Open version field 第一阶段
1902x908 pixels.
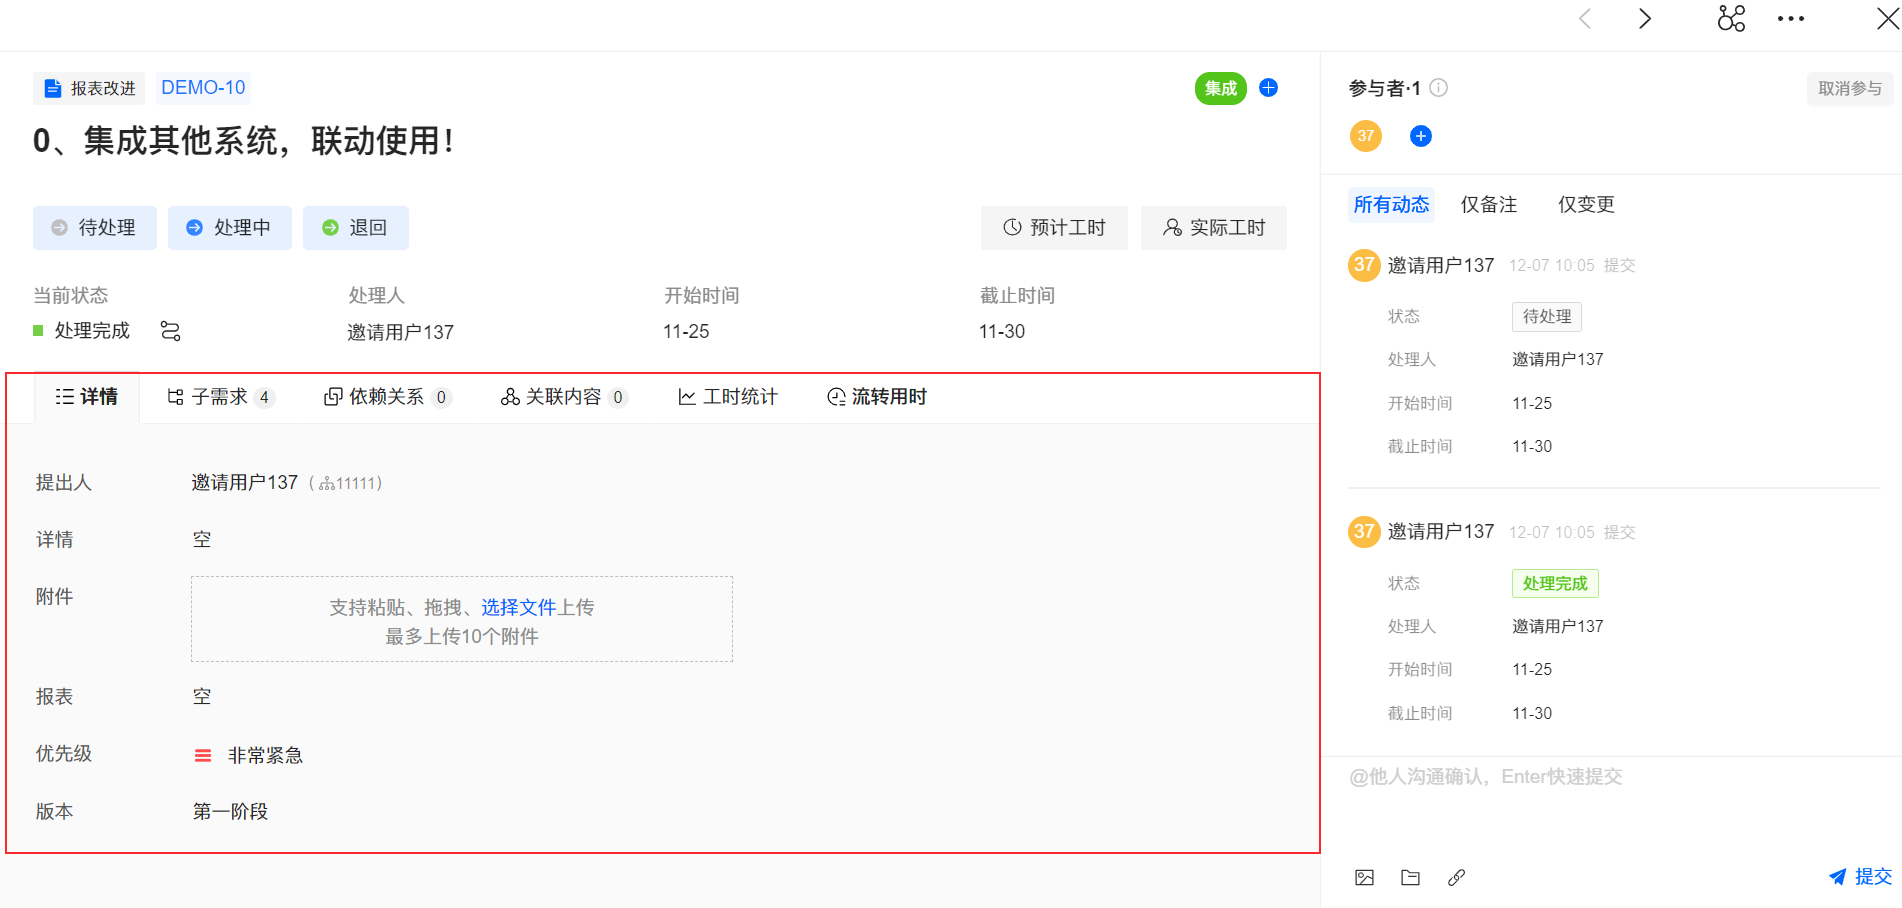pyautogui.click(x=230, y=811)
